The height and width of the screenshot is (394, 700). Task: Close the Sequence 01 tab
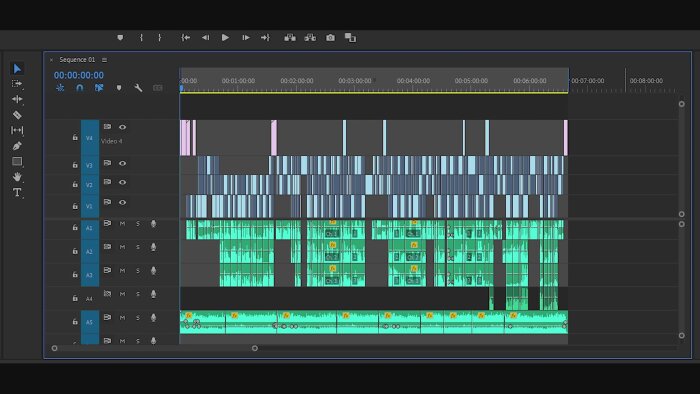[51, 60]
